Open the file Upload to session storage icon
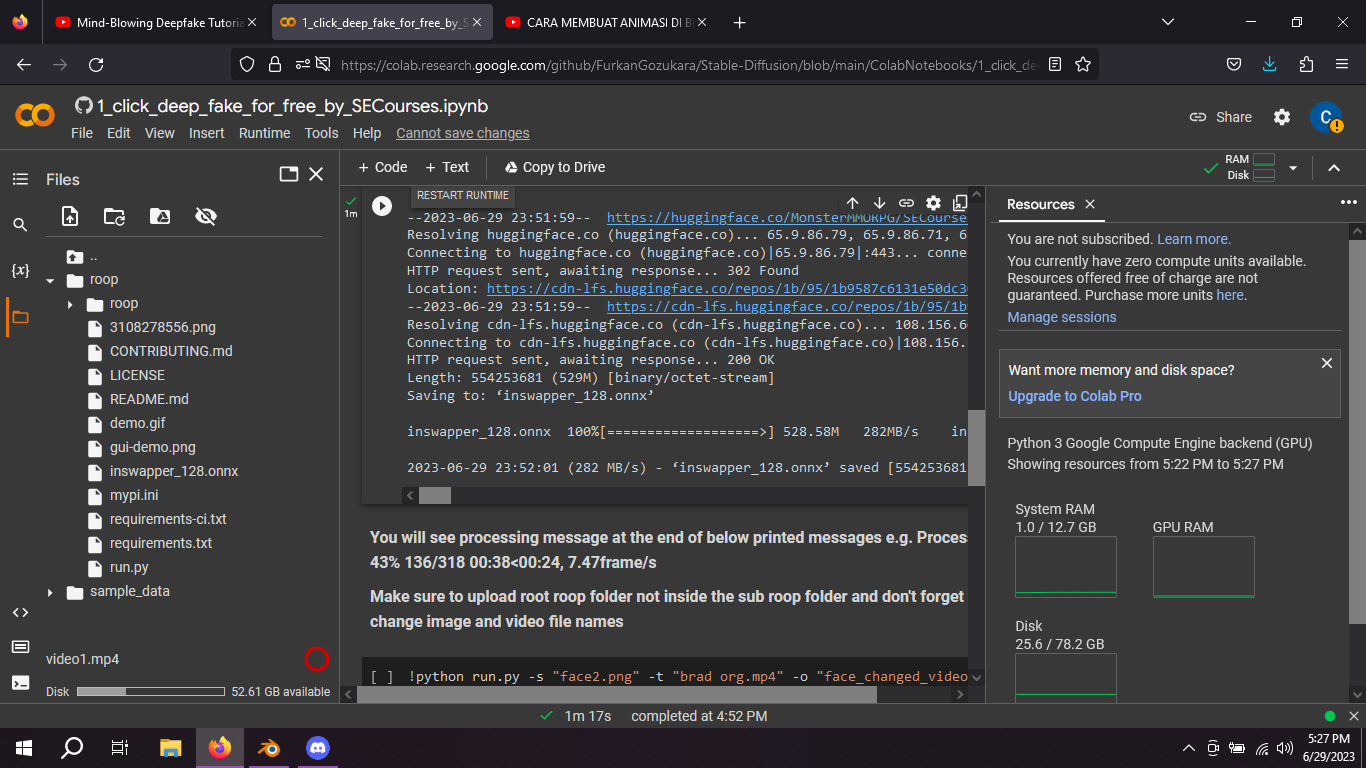The width and height of the screenshot is (1366, 768). [69, 216]
